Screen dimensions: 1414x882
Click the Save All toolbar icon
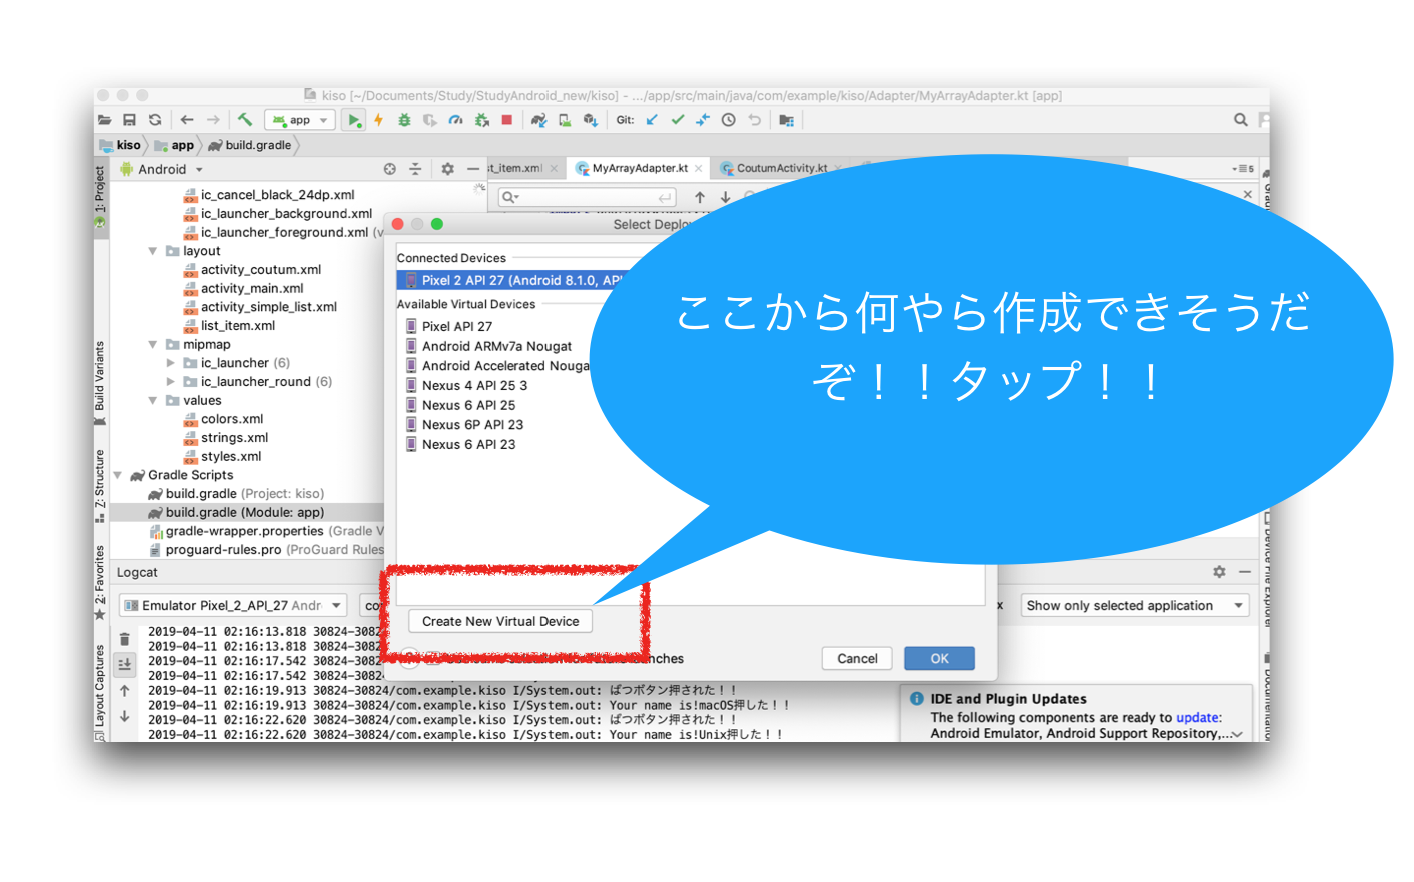tap(129, 120)
